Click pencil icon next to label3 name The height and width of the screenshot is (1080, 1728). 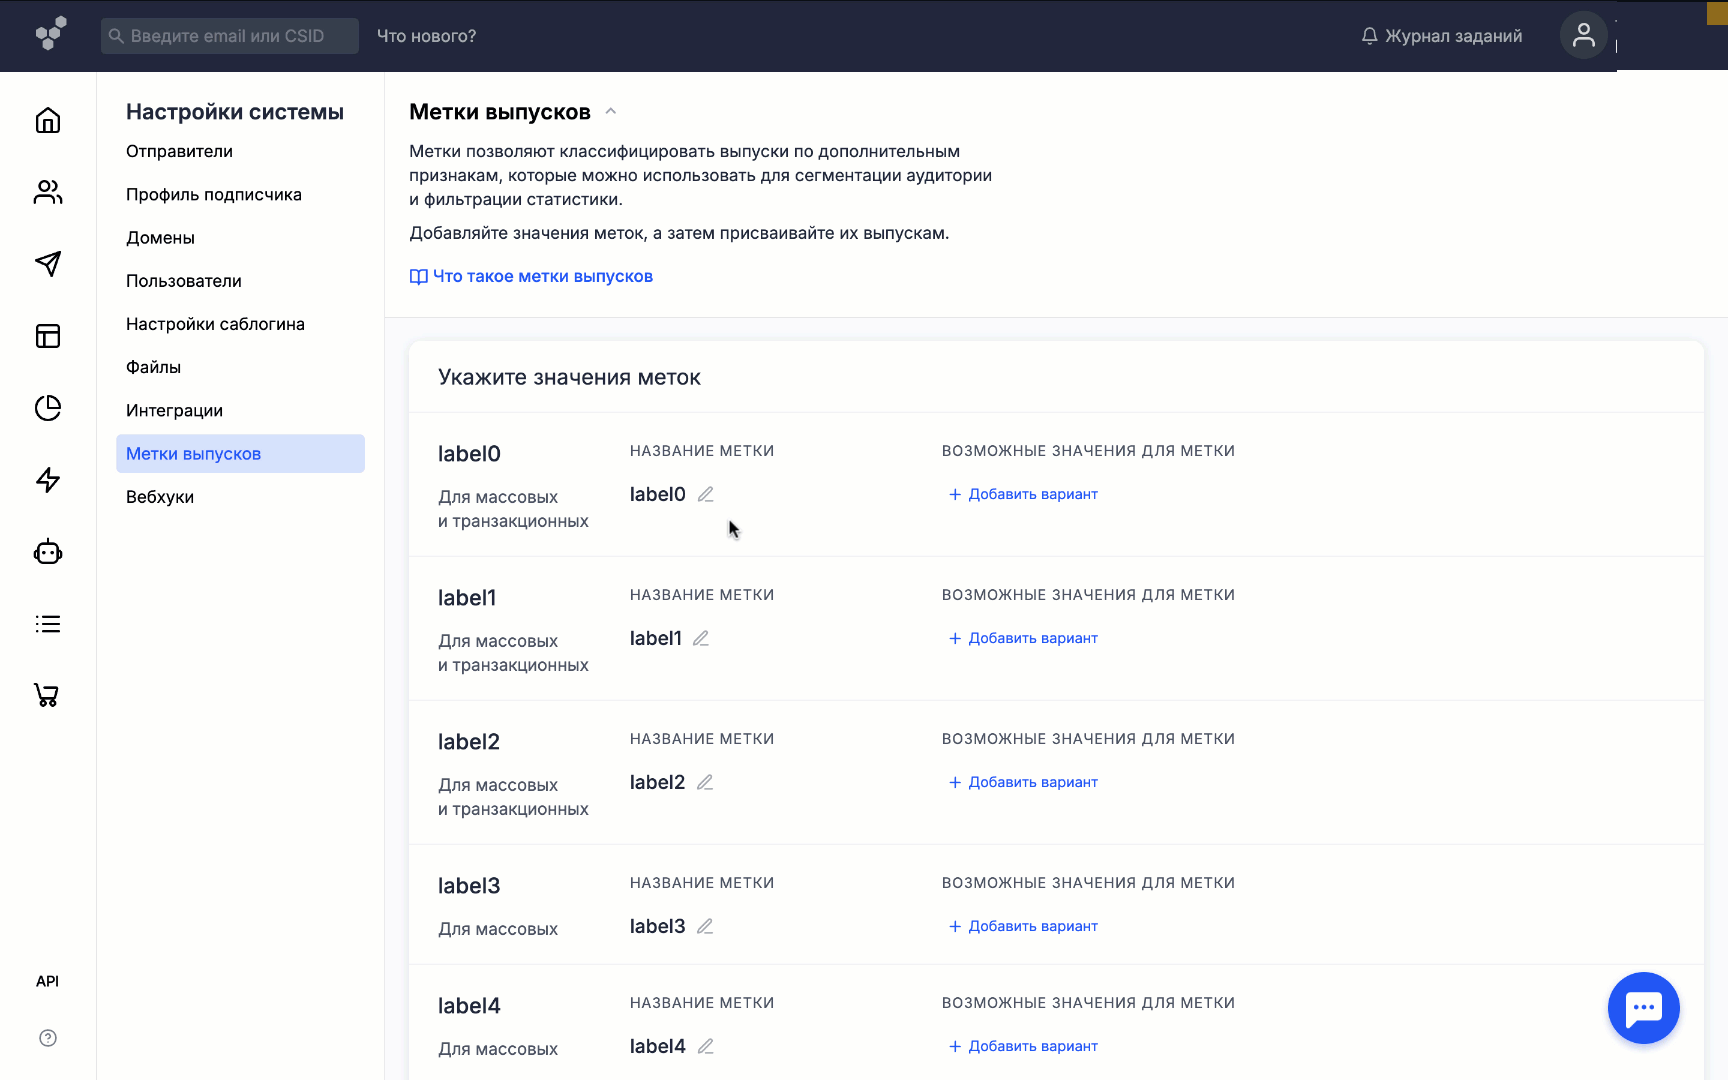pyautogui.click(x=705, y=926)
